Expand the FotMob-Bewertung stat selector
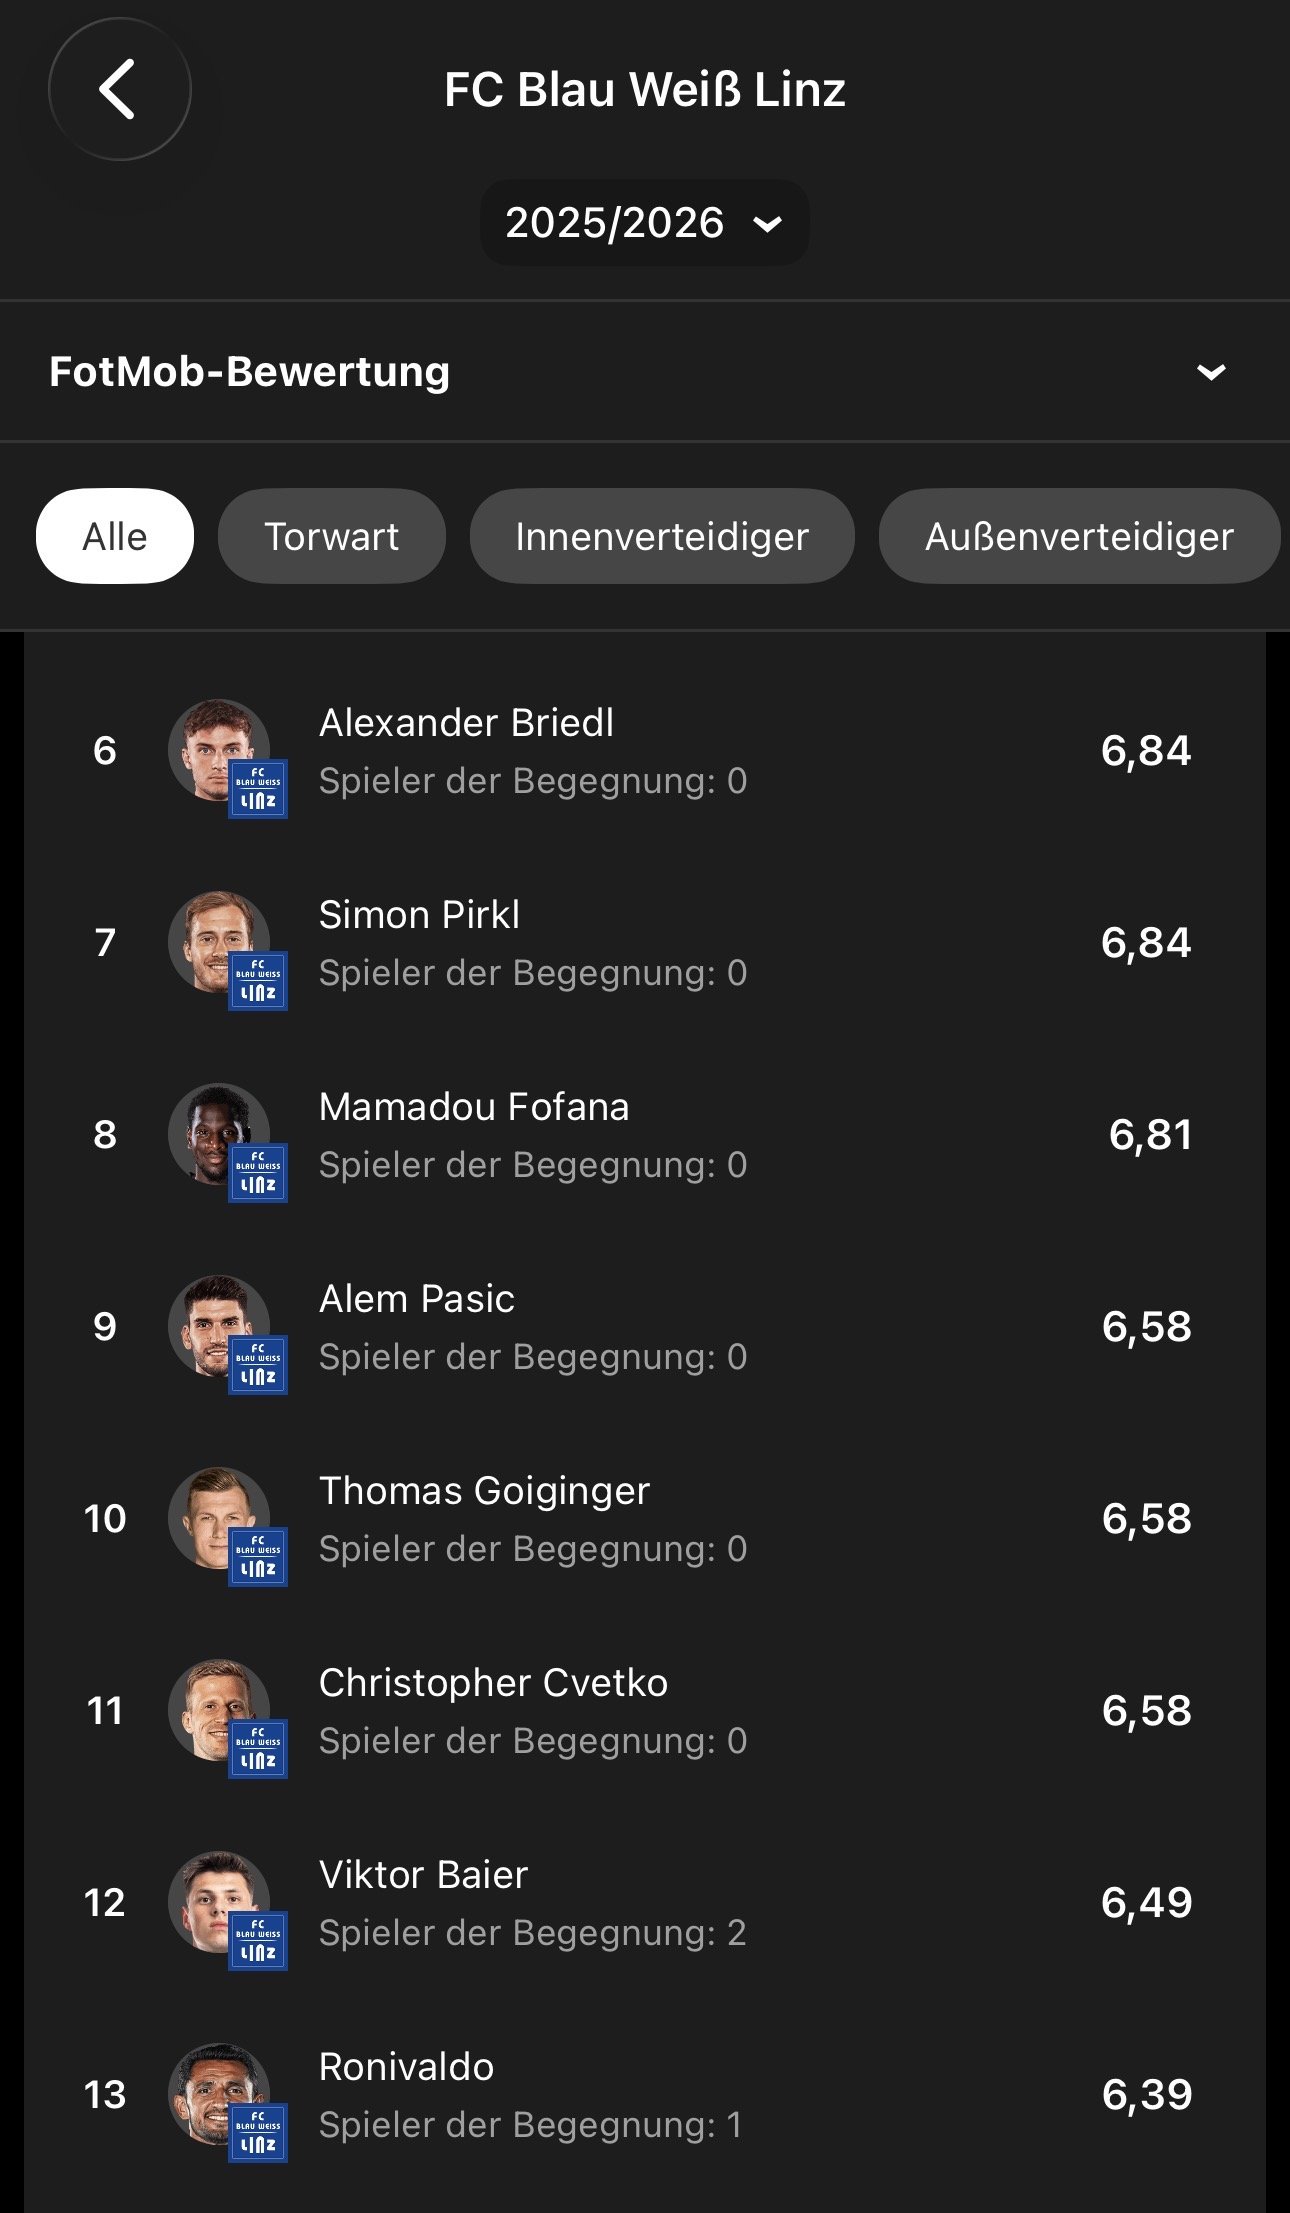The height and width of the screenshot is (2213, 1290). [1210, 372]
